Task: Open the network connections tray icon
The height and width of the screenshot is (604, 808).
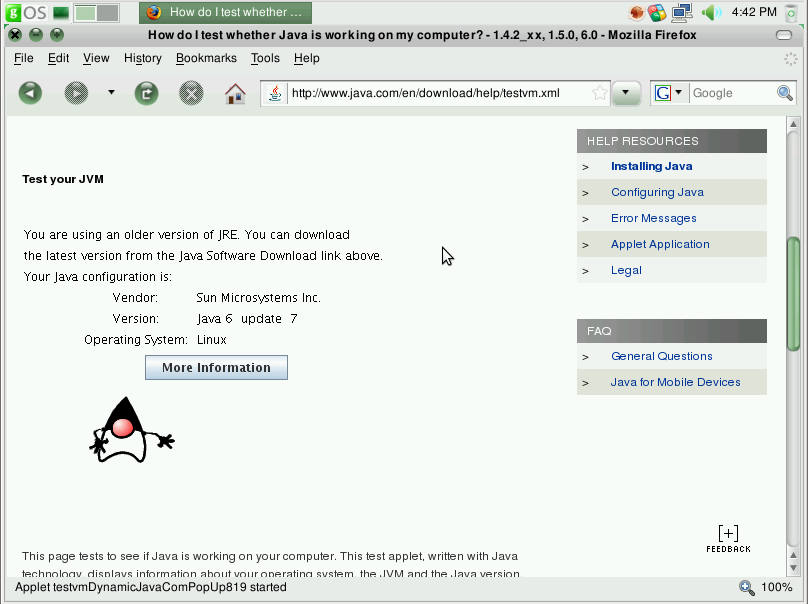Action: 682,12
